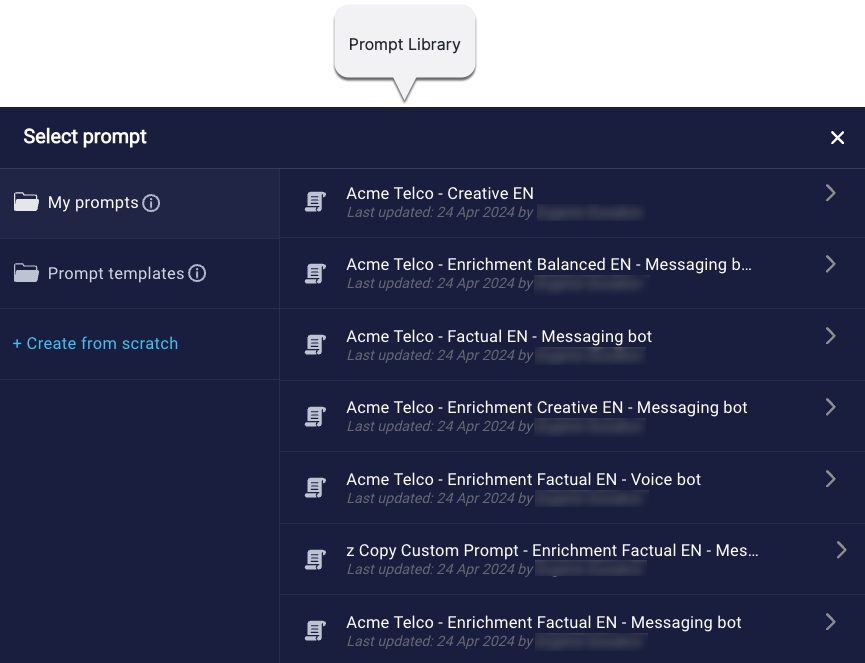
Task: Select Enrichment Factual EN - Messaging bot prompt
Action: [572, 629]
